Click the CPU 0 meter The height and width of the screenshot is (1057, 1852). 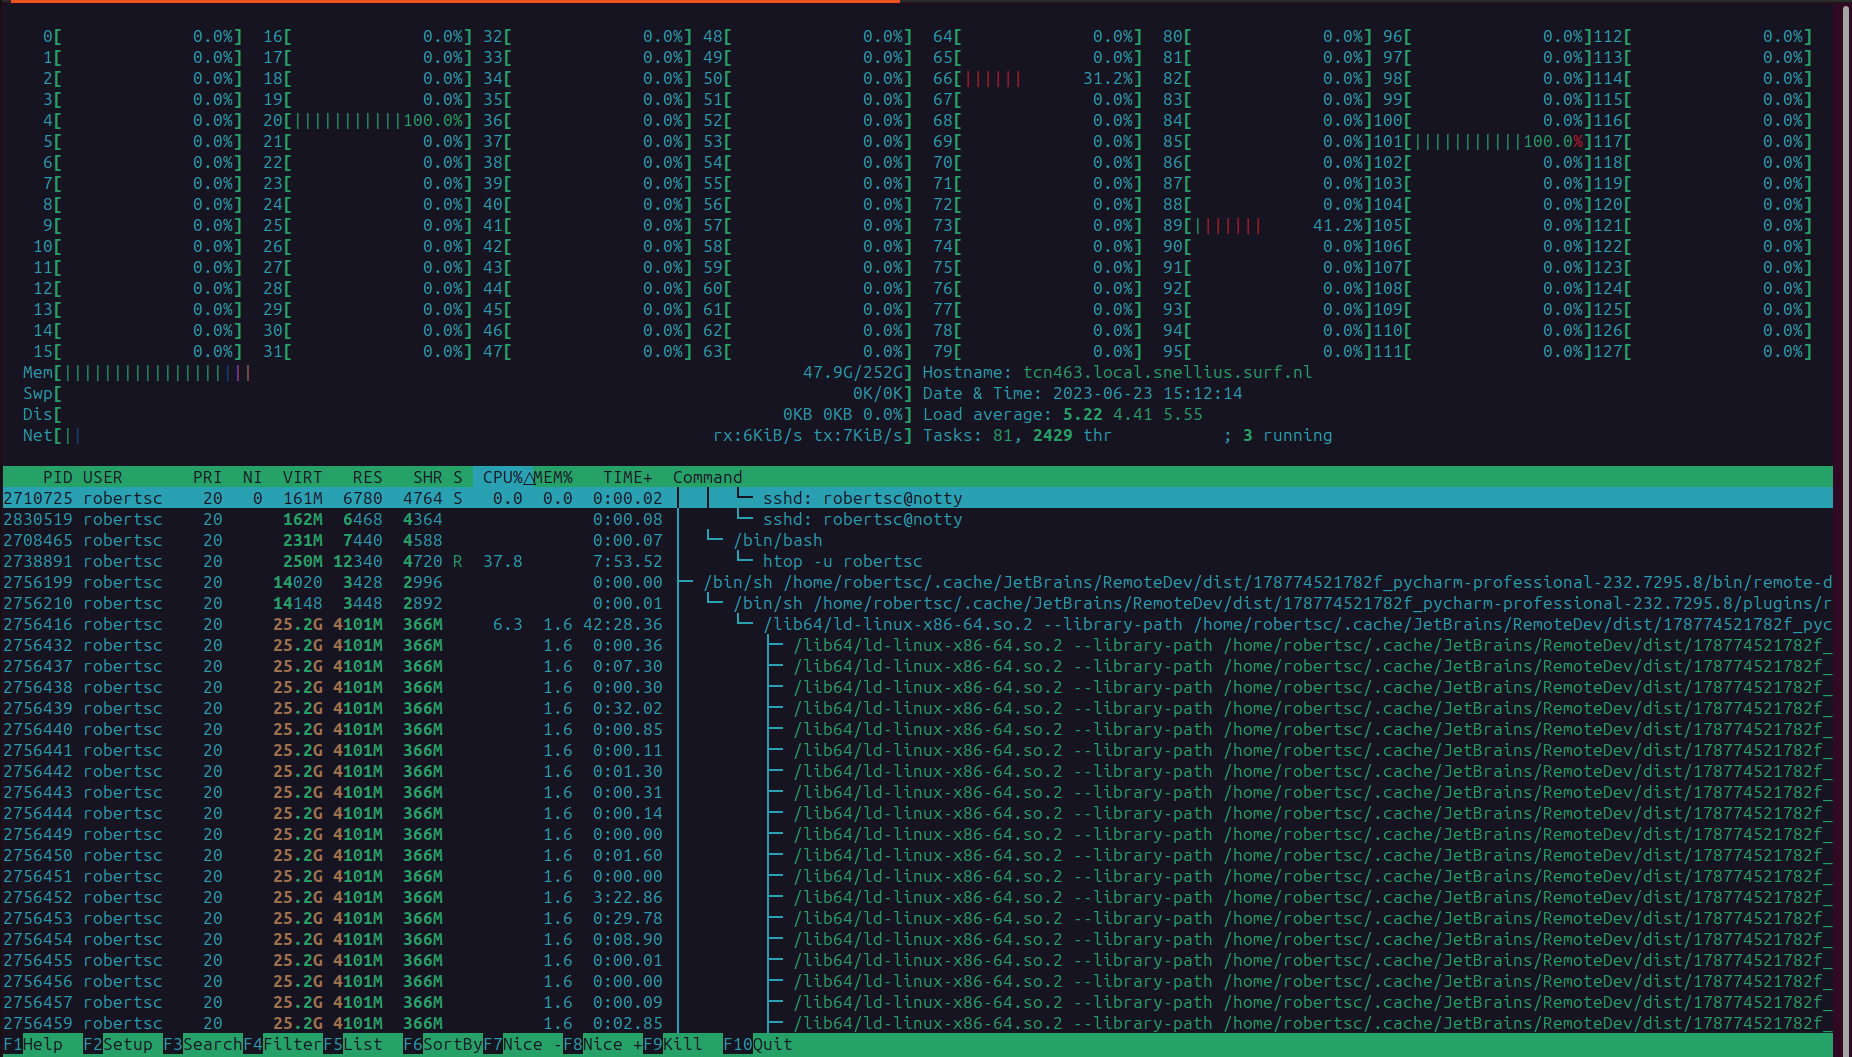coord(142,36)
